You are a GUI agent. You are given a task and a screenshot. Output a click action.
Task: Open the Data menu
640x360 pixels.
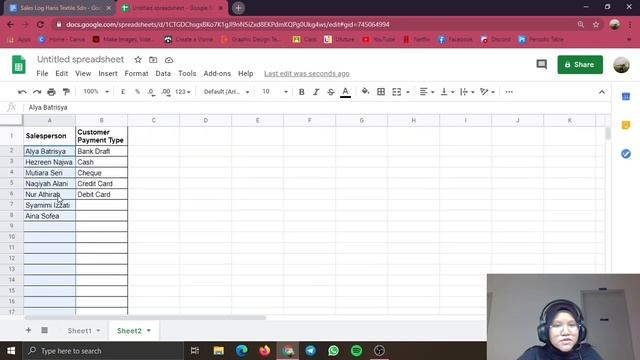pyautogui.click(x=163, y=73)
